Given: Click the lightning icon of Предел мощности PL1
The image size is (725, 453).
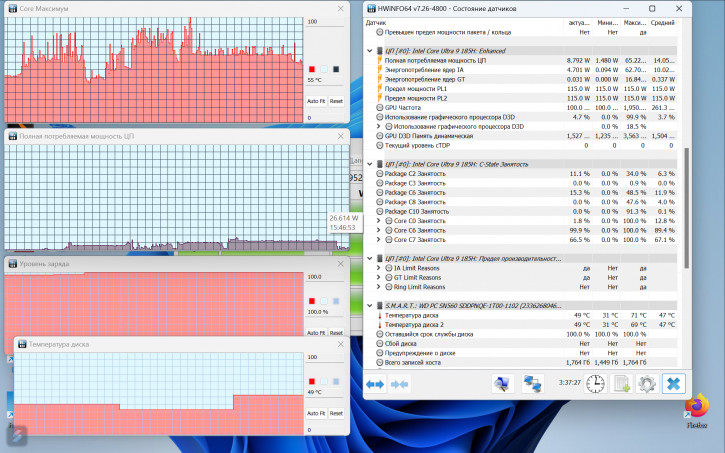Looking at the screenshot, I should click(x=380, y=89).
